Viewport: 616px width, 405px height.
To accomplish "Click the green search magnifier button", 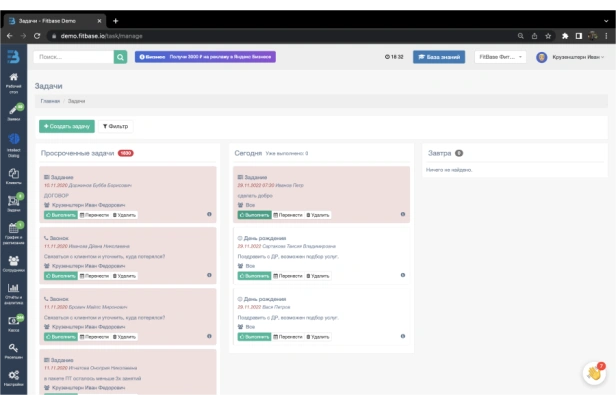I will [121, 57].
